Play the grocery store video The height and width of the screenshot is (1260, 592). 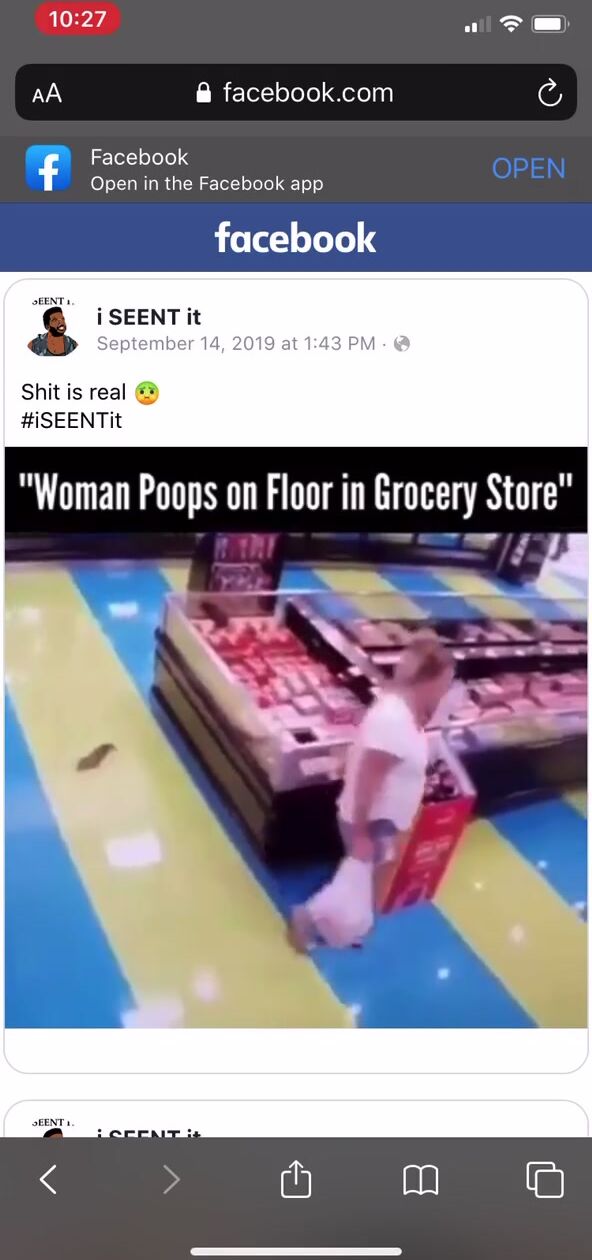tap(296, 737)
